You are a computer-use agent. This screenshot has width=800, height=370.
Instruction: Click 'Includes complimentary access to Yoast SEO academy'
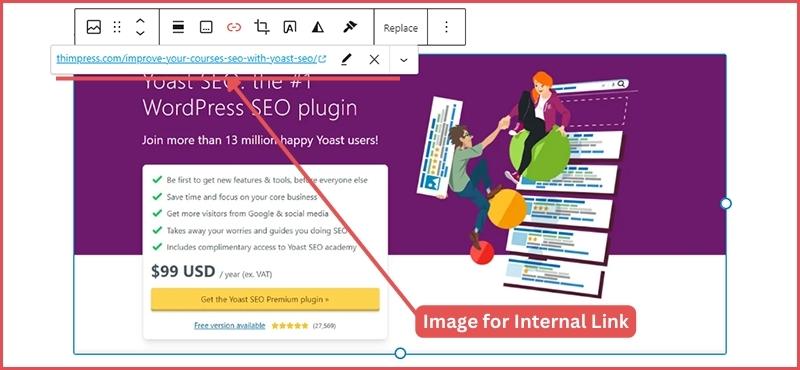(261, 247)
